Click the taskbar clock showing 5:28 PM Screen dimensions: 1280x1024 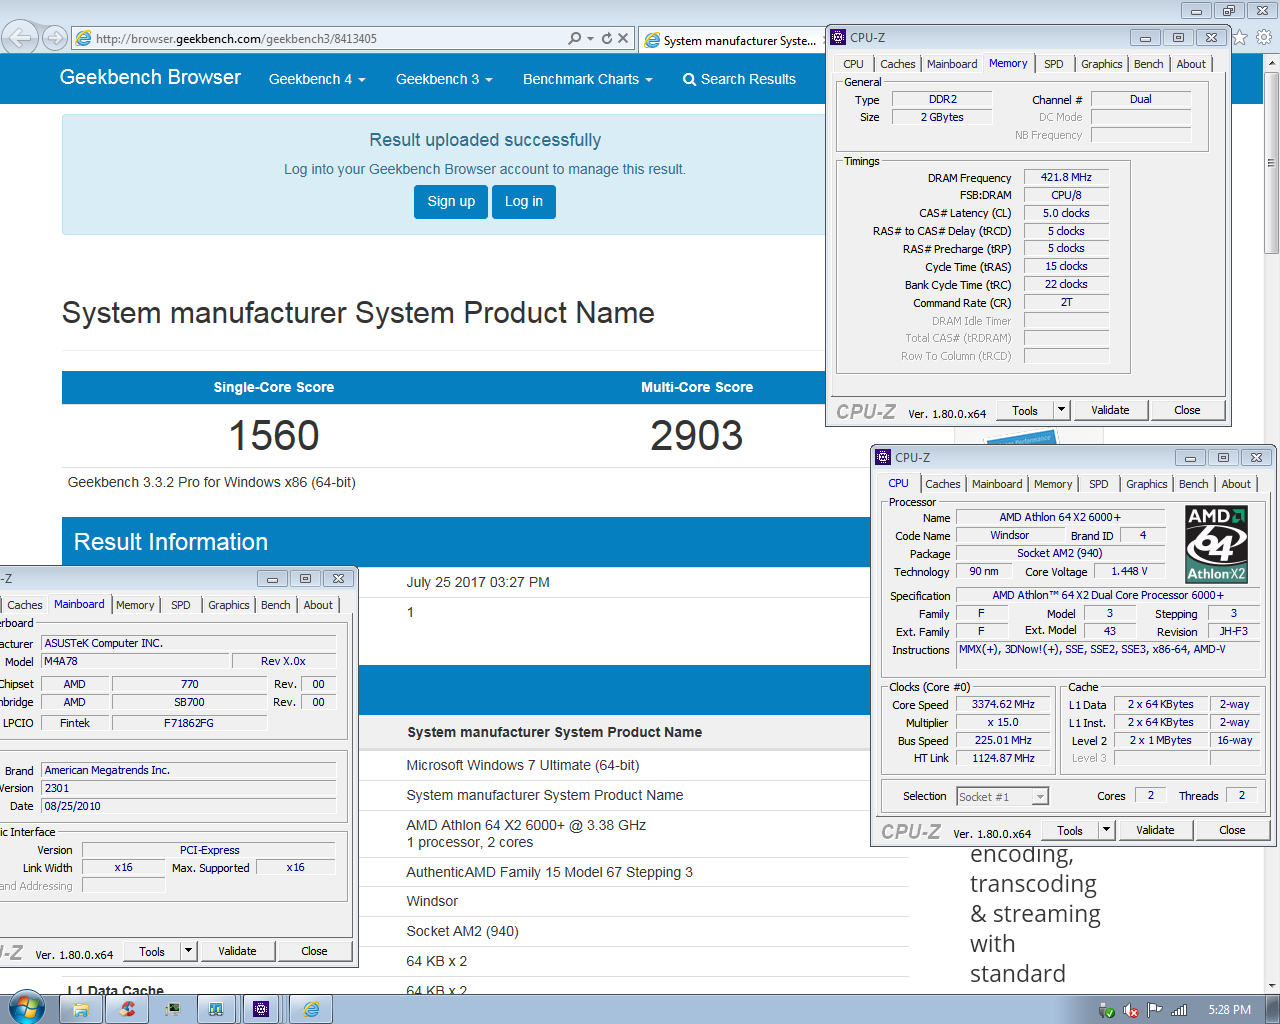coord(1229,1010)
